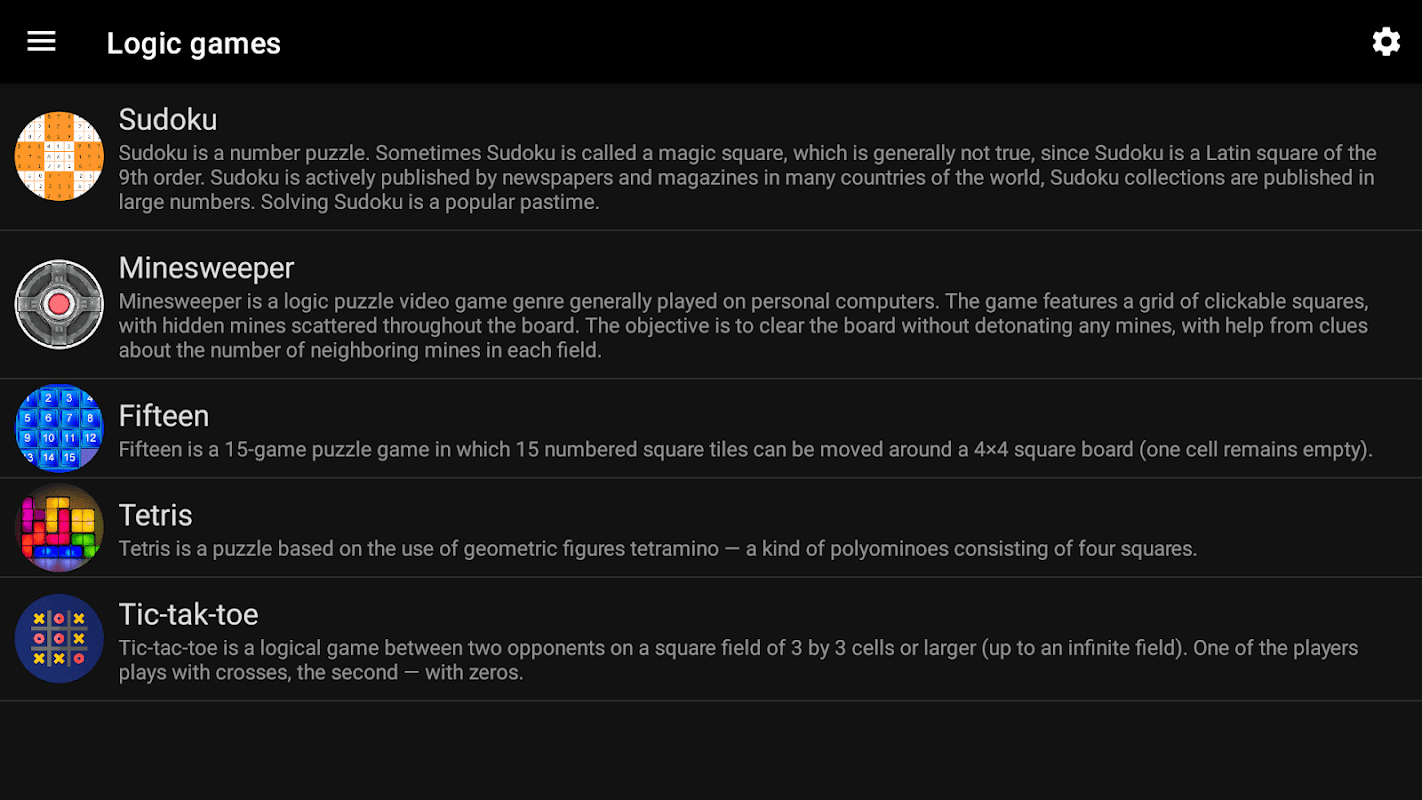Tap the Tetris colorful blocks icon

(59, 527)
